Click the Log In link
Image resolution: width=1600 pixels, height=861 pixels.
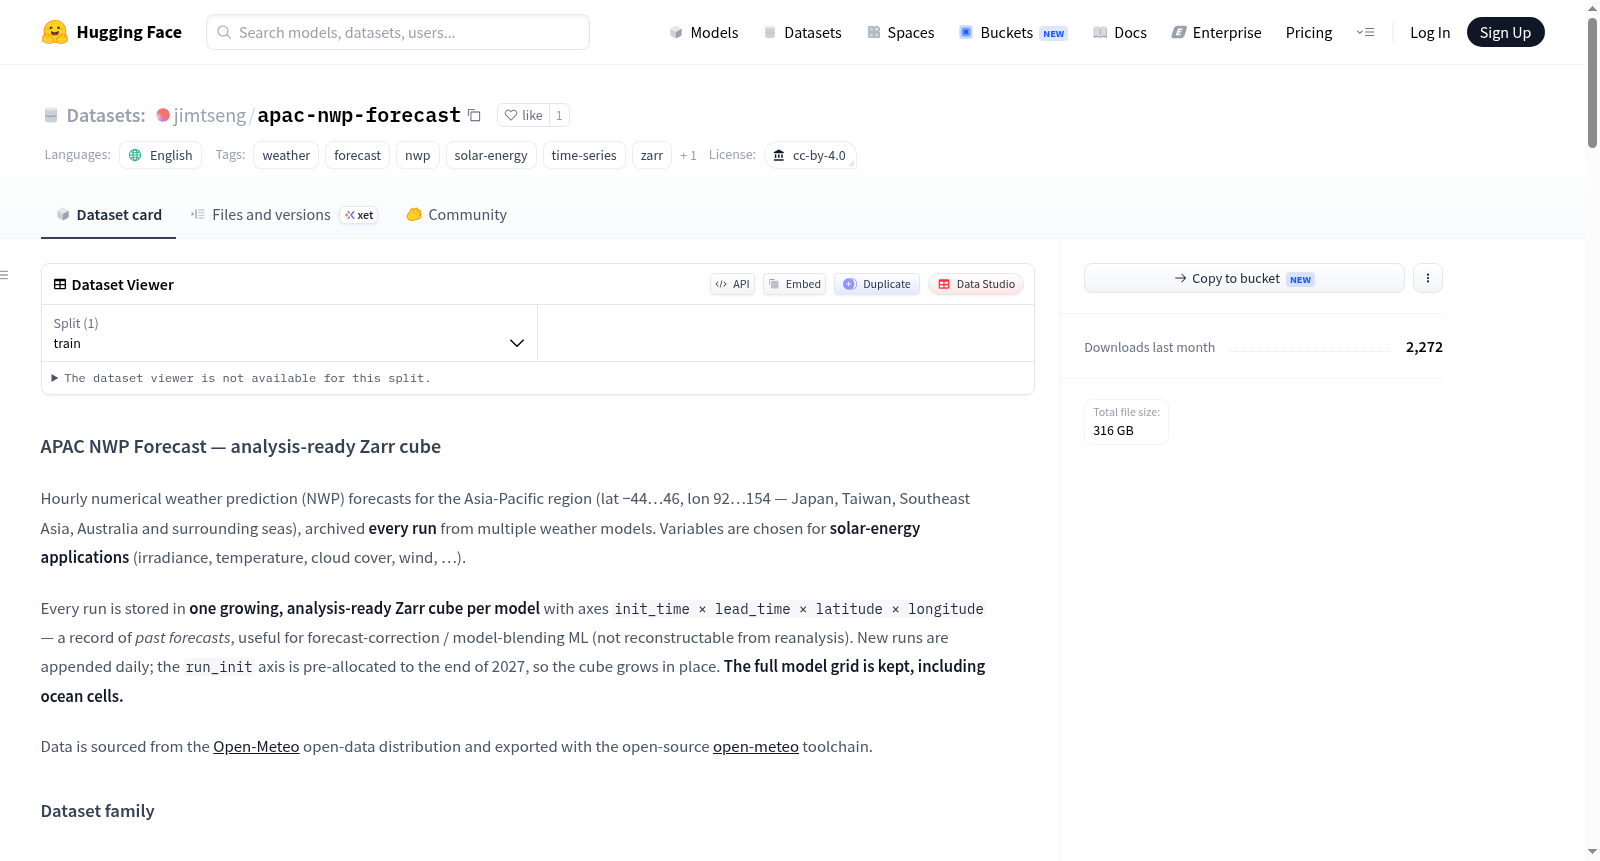click(1430, 32)
